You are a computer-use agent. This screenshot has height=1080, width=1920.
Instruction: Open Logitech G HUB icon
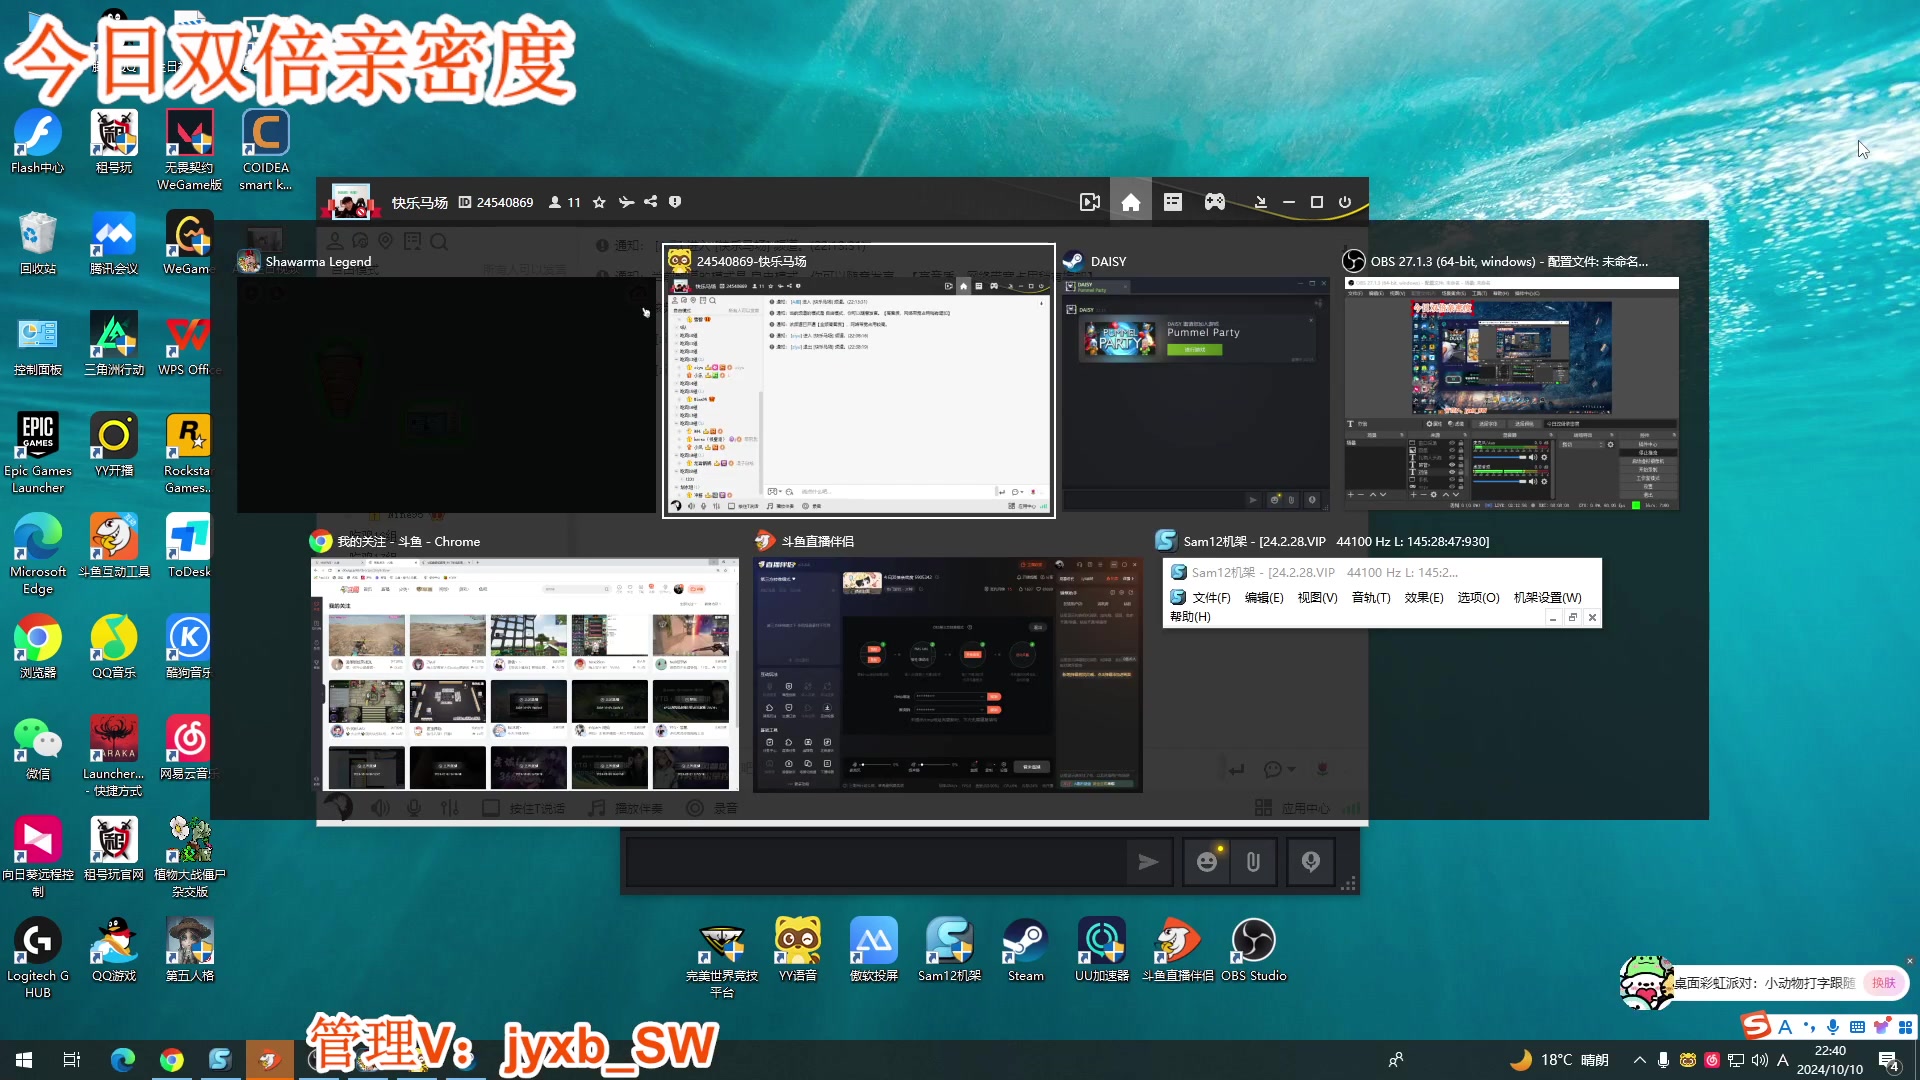pos(38,957)
